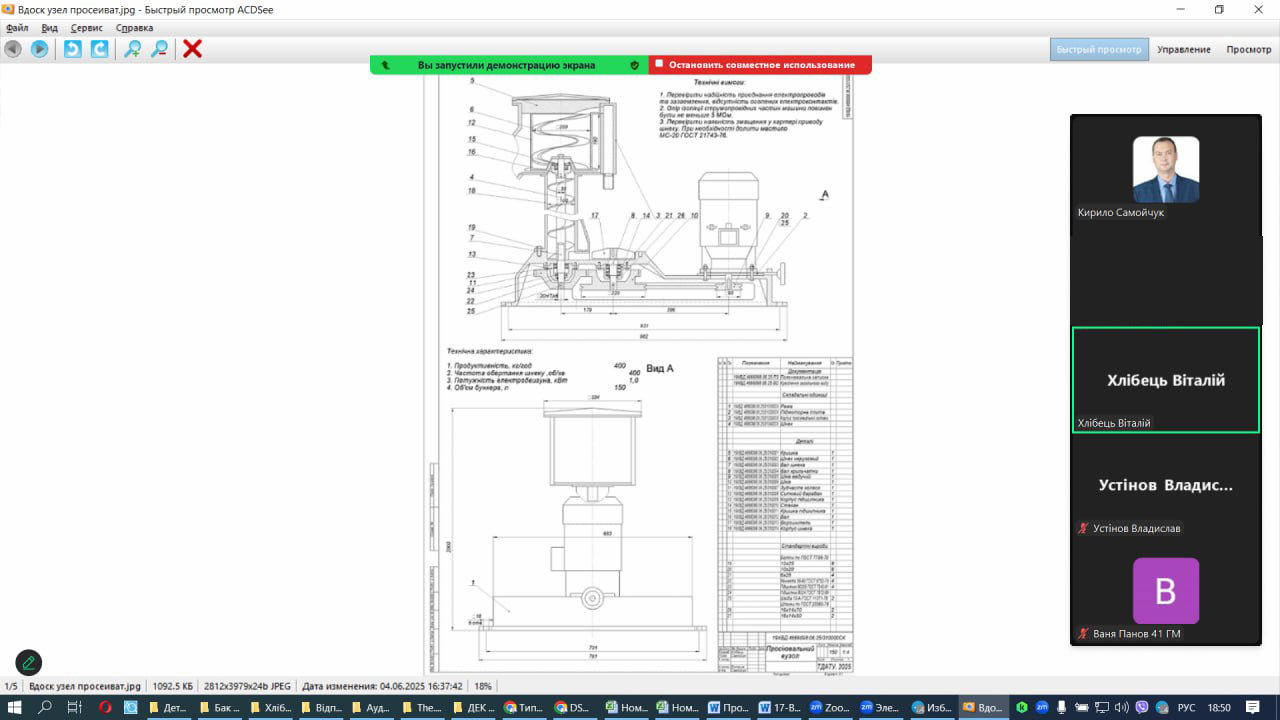Click the РУС language indicator in the tray
1280x720 pixels.
(x=1184, y=707)
